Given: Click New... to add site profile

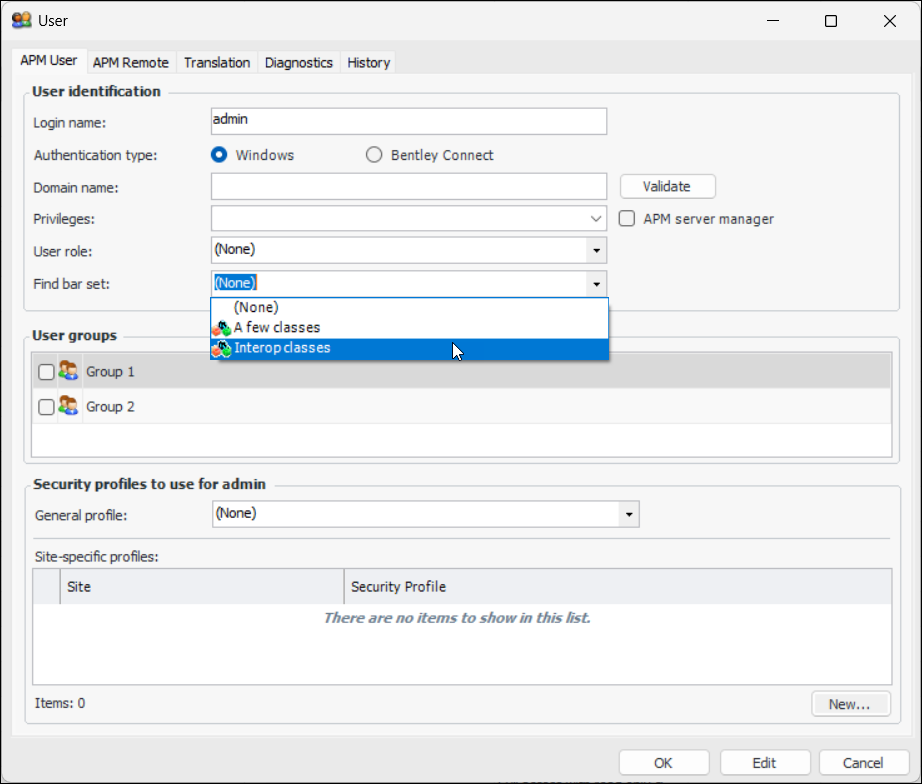Looking at the screenshot, I should coord(849,704).
